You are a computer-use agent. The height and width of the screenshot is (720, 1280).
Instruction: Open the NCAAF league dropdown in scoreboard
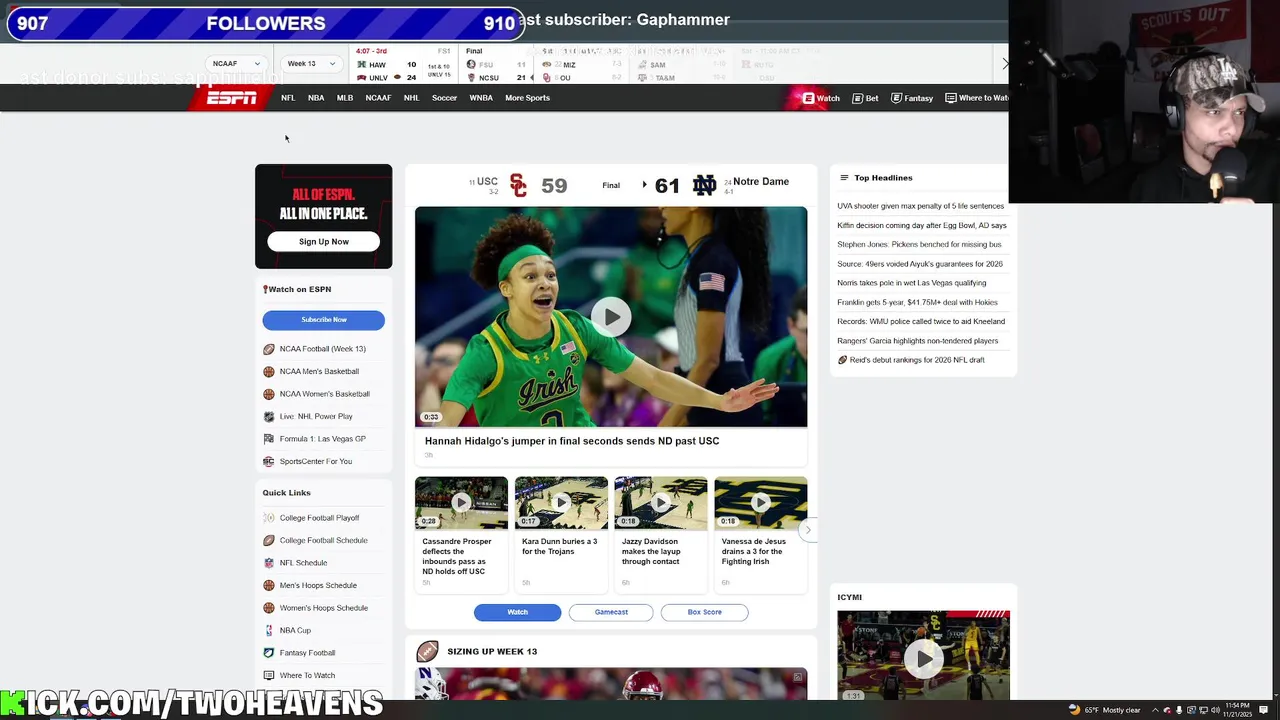pos(236,63)
